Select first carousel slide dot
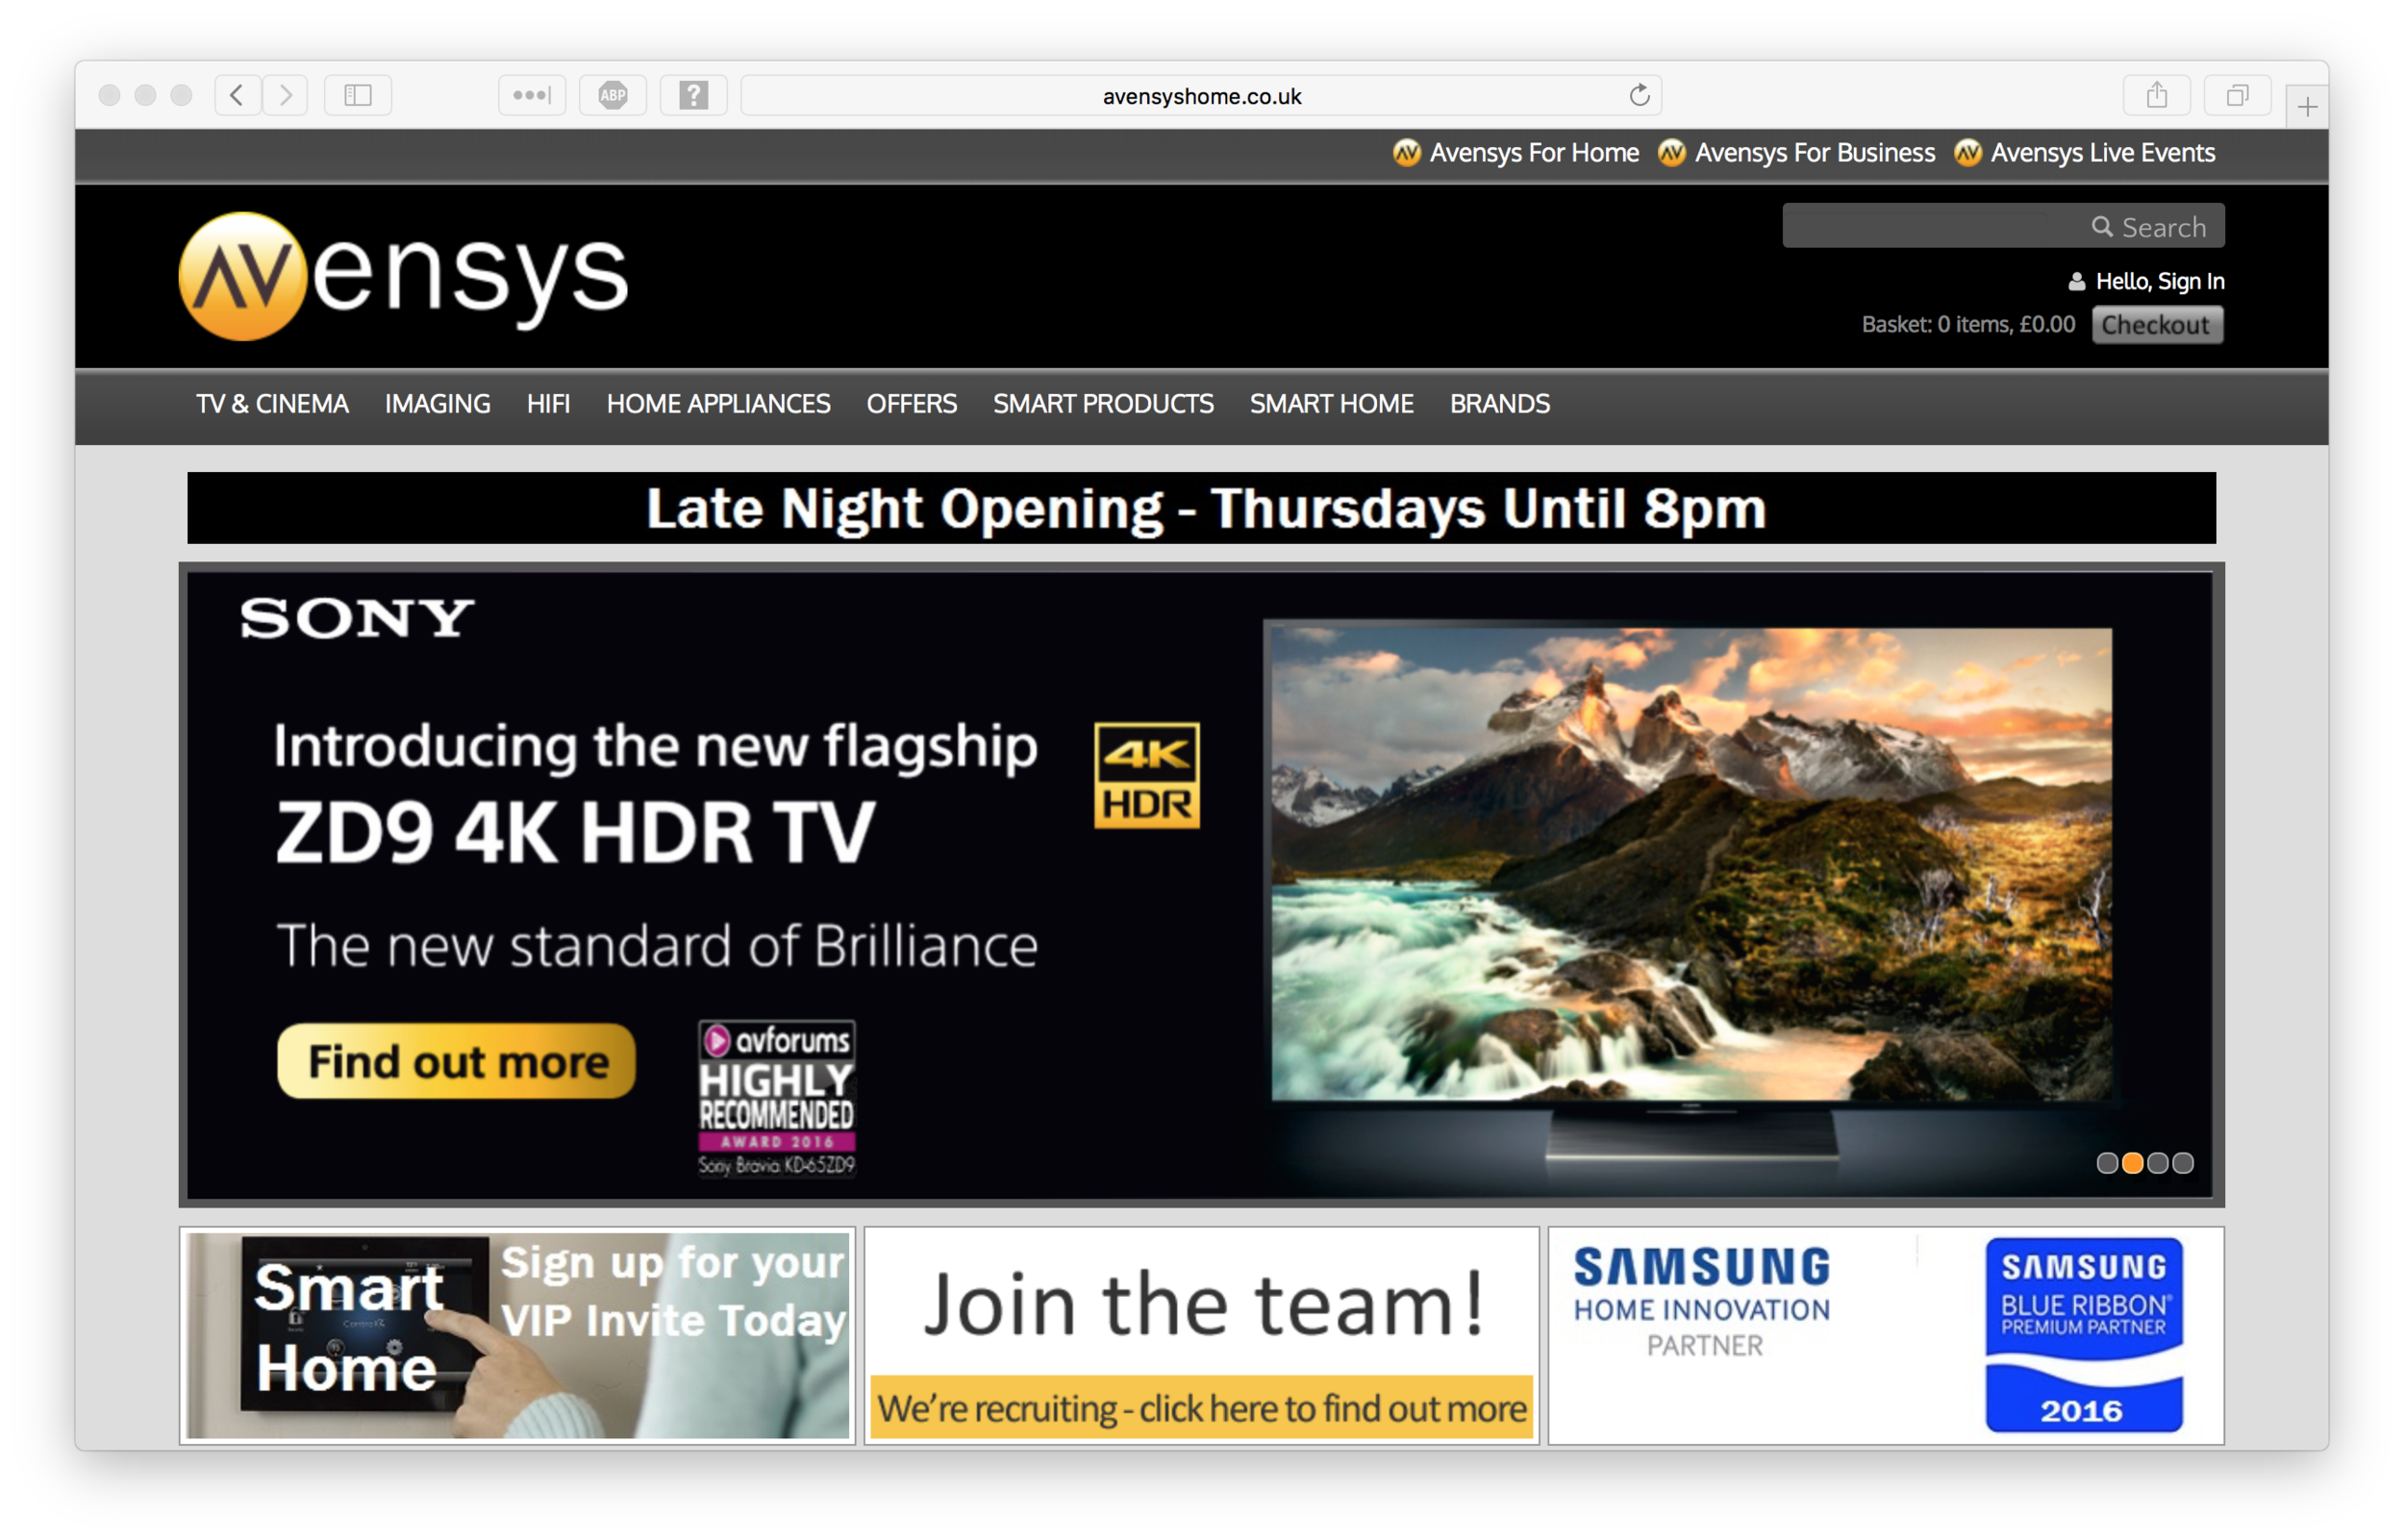The image size is (2404, 1540). [x=2107, y=1163]
